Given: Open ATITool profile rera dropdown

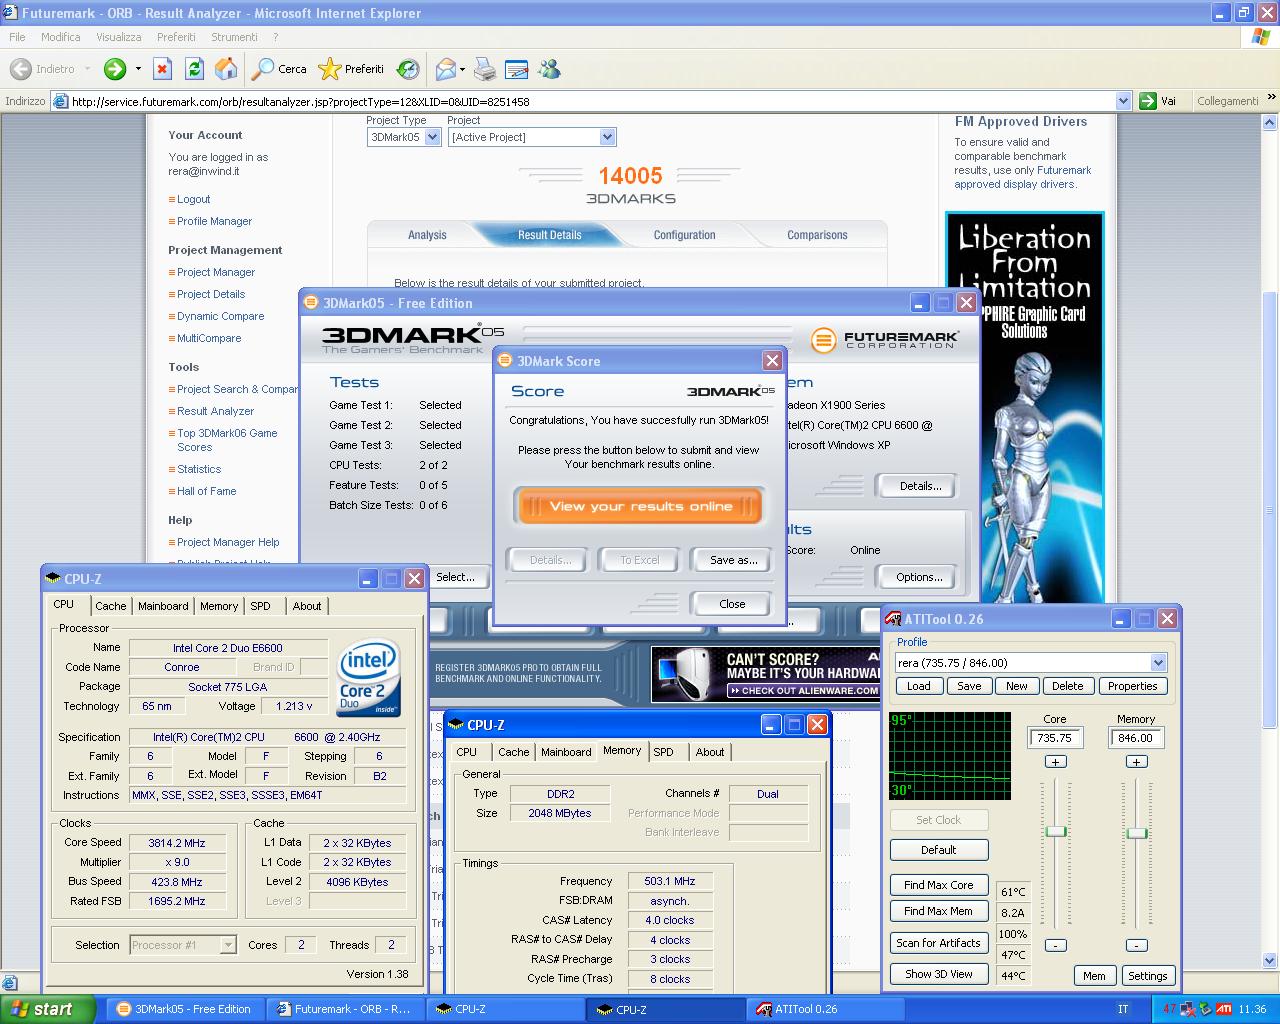Looking at the screenshot, I should pos(1158,663).
